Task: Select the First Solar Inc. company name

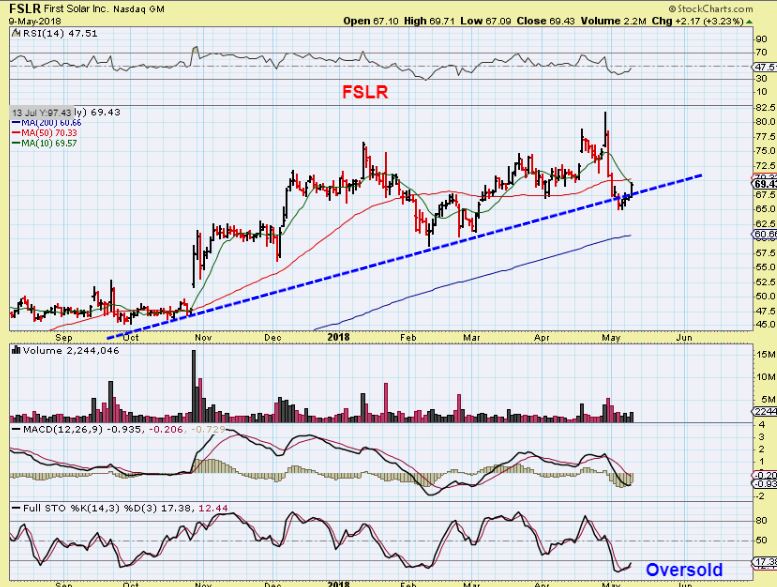Action: tap(76, 9)
